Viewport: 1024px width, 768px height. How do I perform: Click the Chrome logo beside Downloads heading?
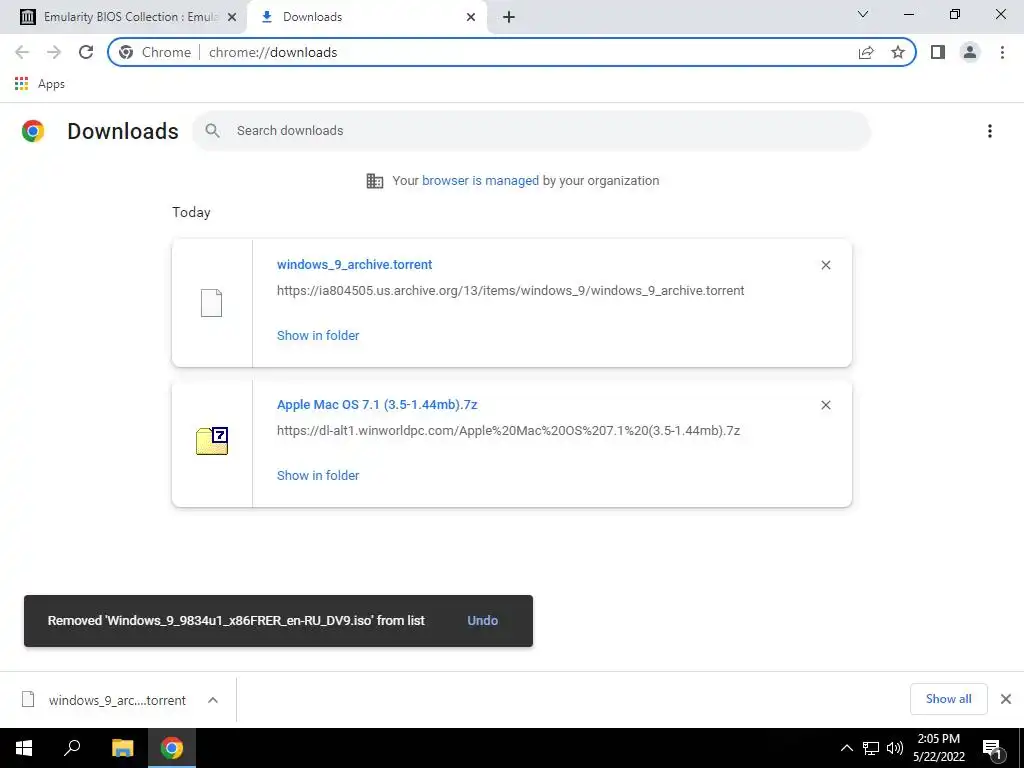(33, 131)
